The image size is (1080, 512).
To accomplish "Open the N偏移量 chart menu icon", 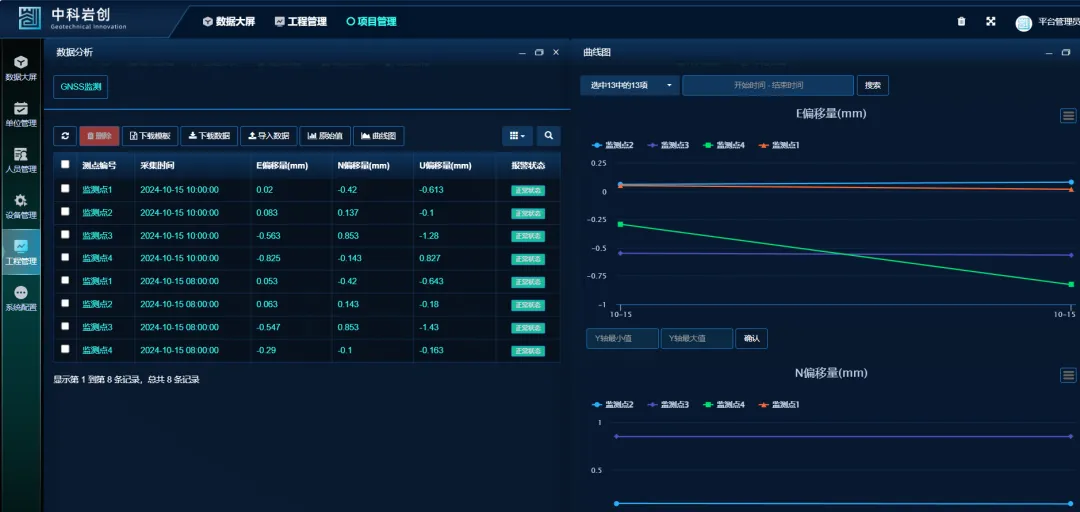I will pos(1068,375).
